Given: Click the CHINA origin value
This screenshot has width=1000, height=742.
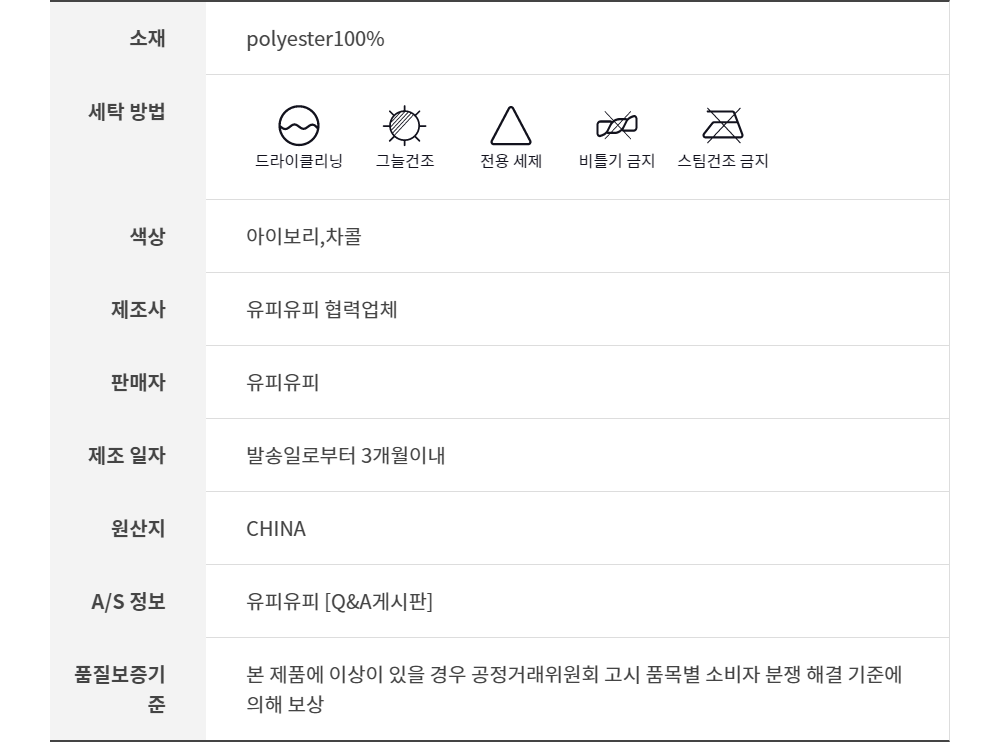Looking at the screenshot, I should click(x=276, y=529).
